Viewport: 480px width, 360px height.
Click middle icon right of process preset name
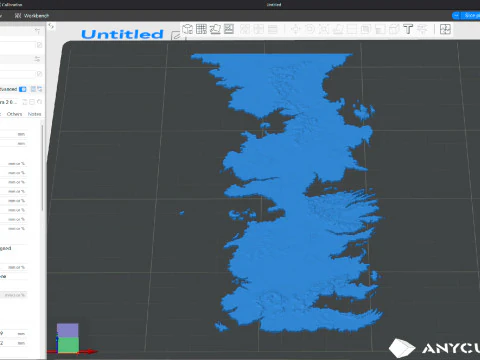32,102
